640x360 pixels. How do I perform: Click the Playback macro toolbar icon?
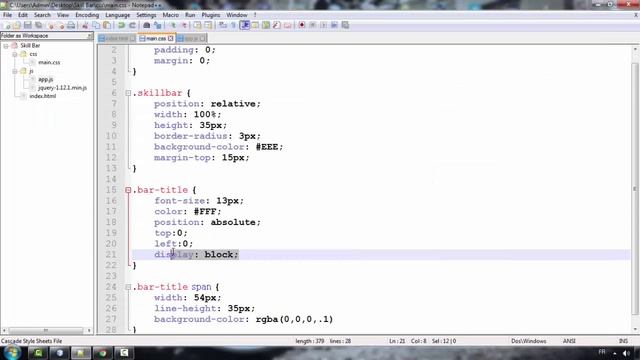323,25
